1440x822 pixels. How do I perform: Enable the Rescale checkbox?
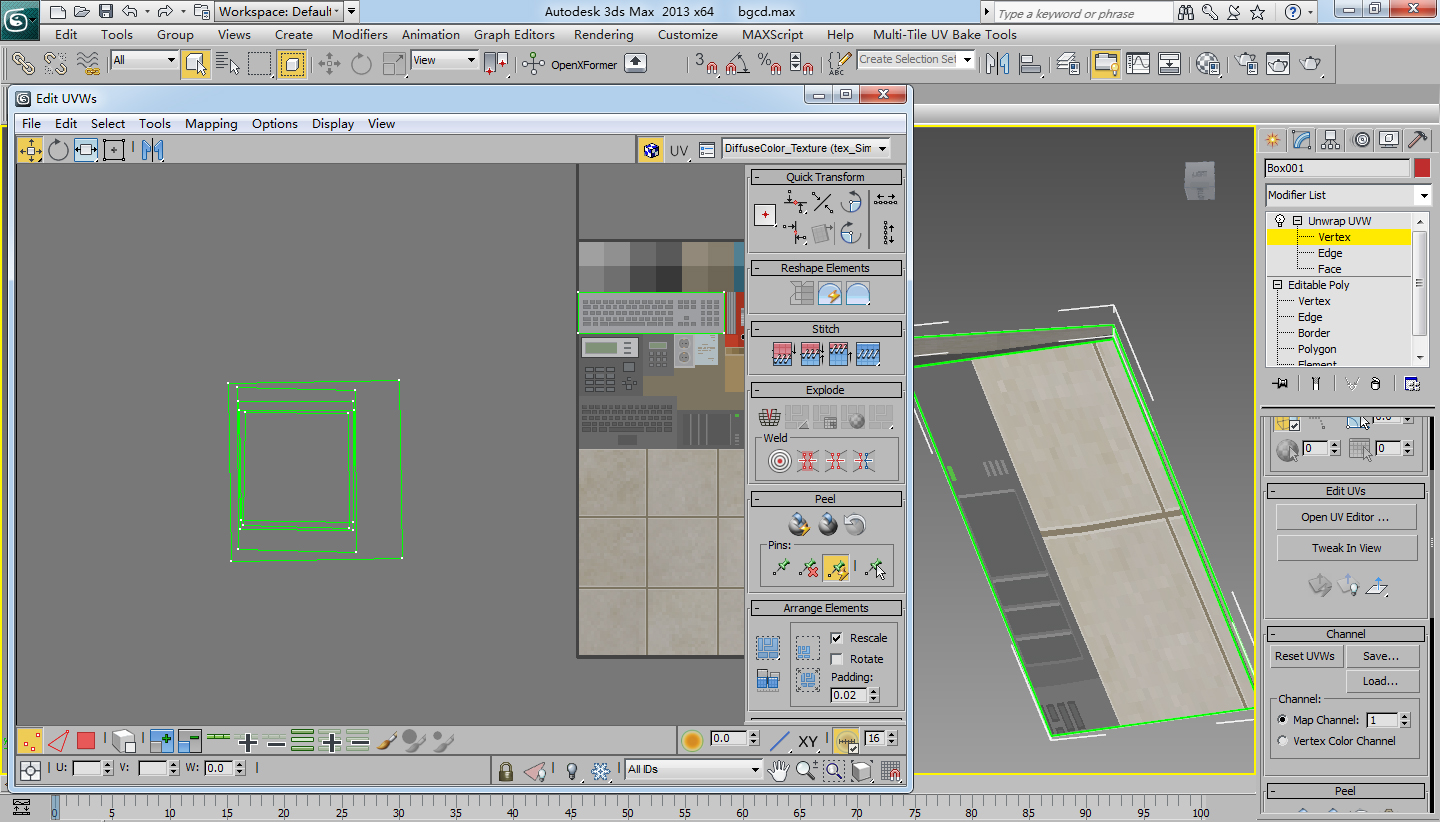pyautogui.click(x=837, y=637)
